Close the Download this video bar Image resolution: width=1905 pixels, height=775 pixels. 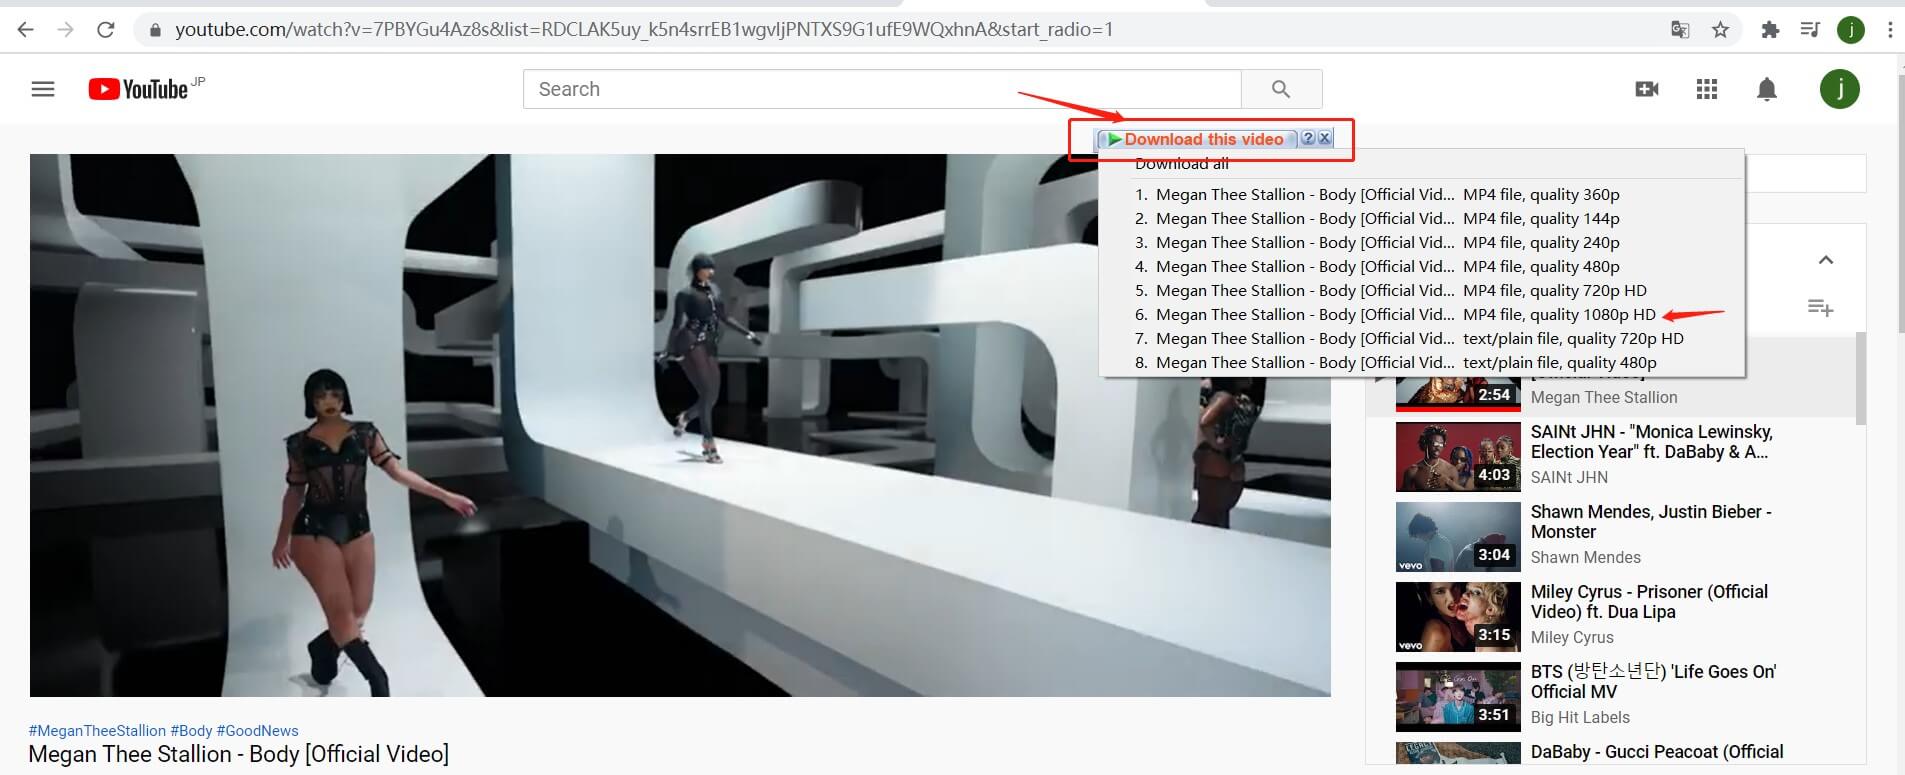(x=1324, y=139)
